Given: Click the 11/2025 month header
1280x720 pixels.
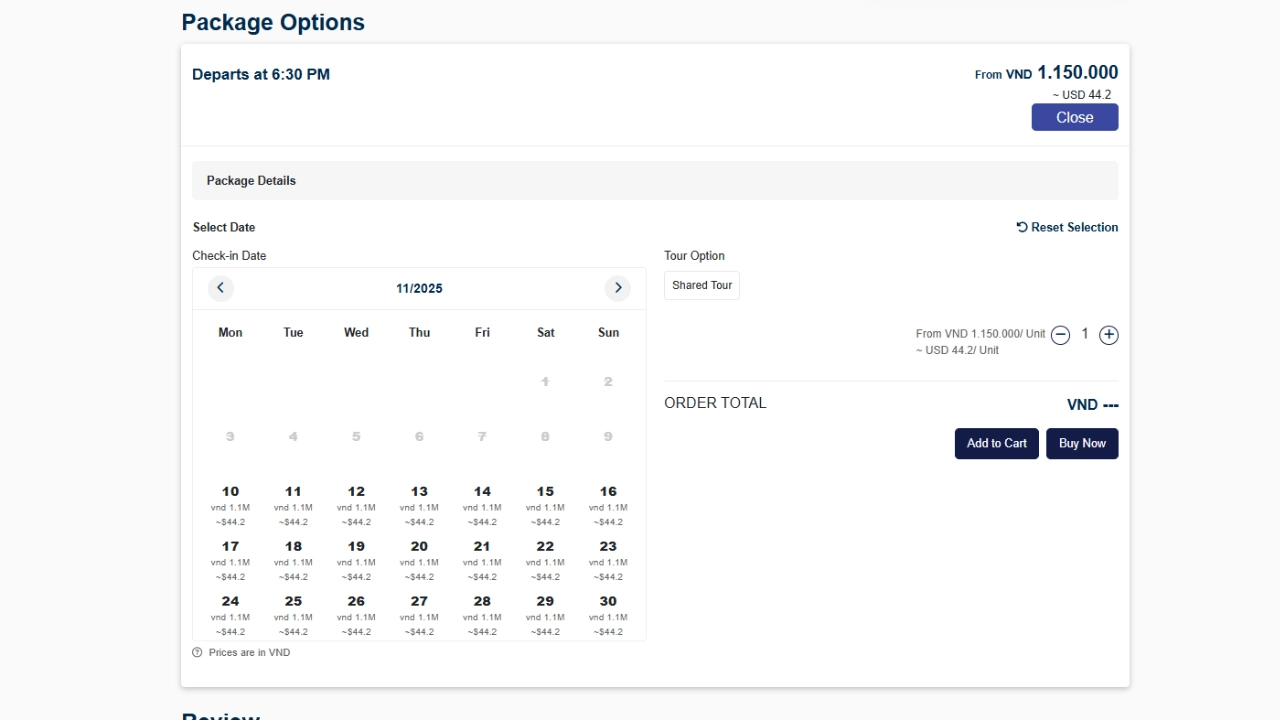Looking at the screenshot, I should (x=419, y=288).
